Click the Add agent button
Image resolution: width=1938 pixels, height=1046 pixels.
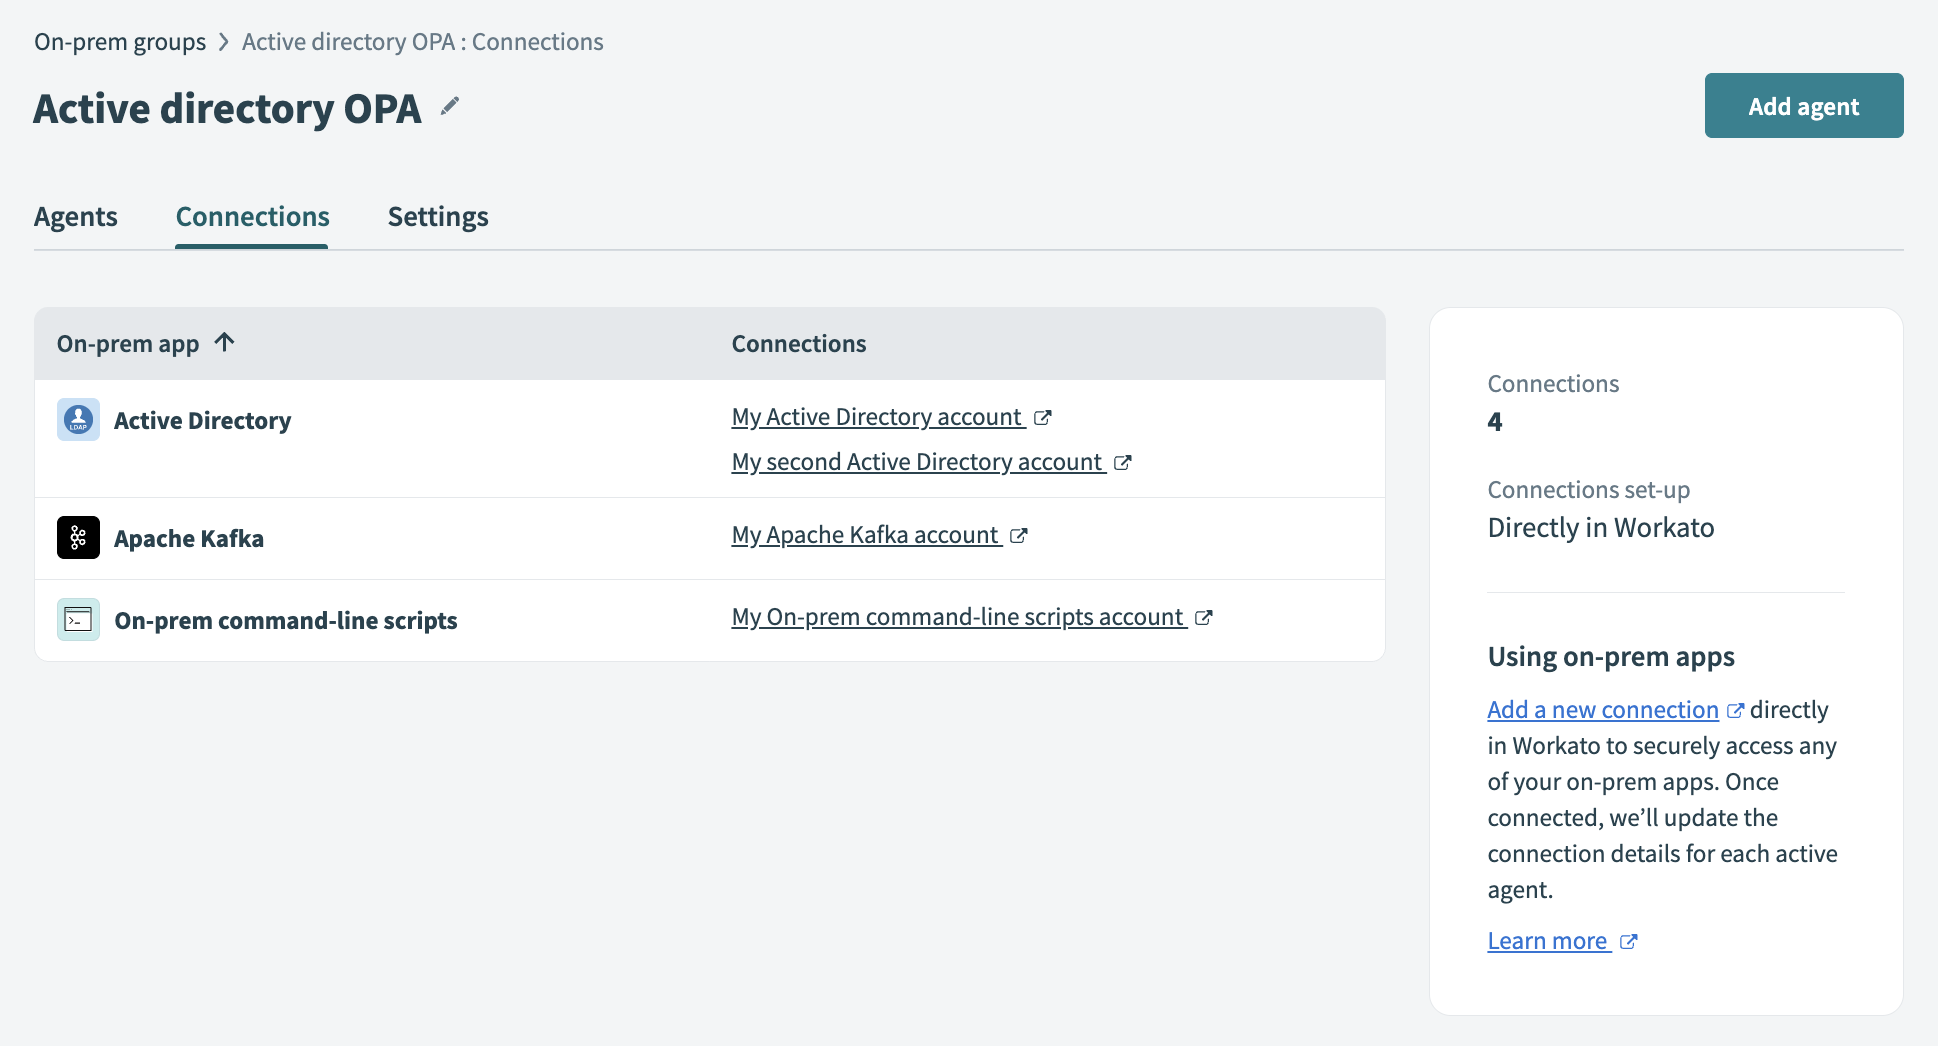(x=1802, y=105)
